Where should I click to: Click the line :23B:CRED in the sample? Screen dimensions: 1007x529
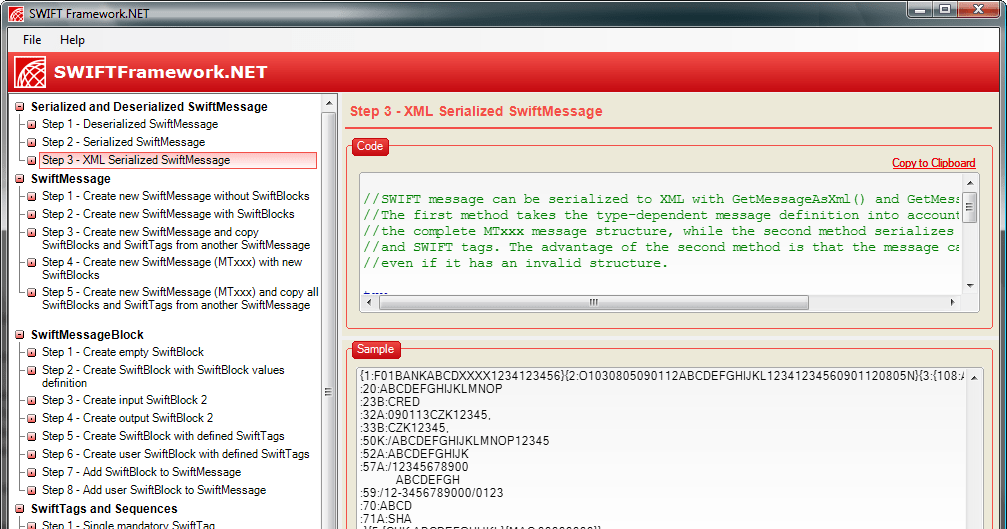390,402
